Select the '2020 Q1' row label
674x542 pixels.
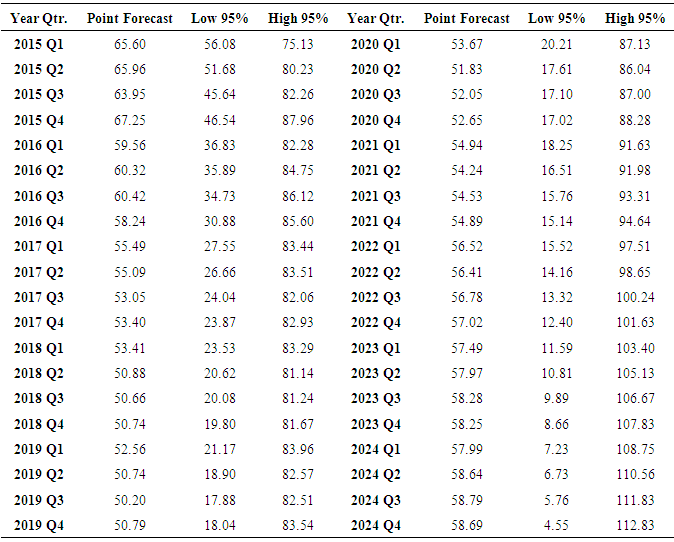pyautogui.click(x=375, y=45)
